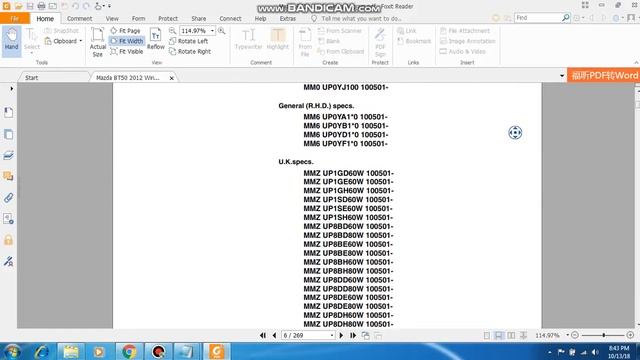Open the Share ribbon tab
This screenshot has width=640, height=360.
(198, 18)
